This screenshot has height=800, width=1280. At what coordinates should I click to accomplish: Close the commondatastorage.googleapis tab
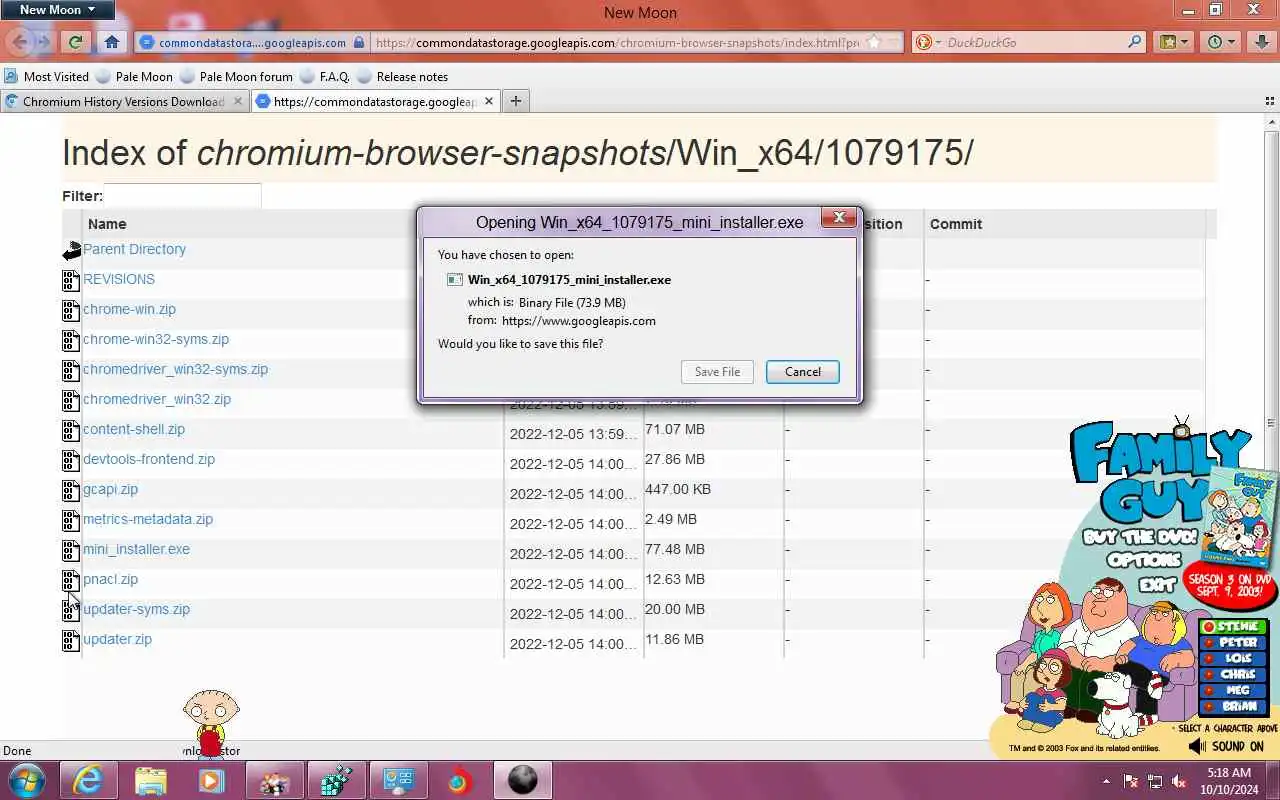pos(489,101)
